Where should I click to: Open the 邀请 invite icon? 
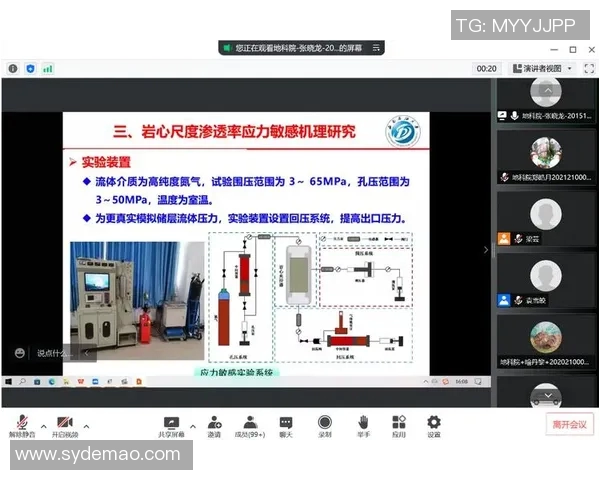[x=214, y=426]
